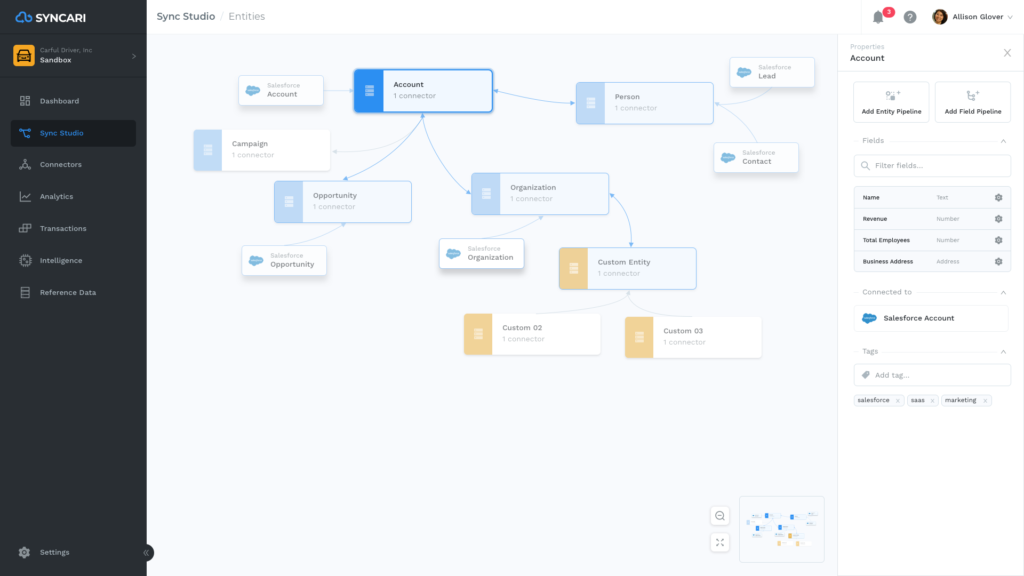Open the Connectors page
The width and height of the screenshot is (1024, 576).
tap(73, 165)
